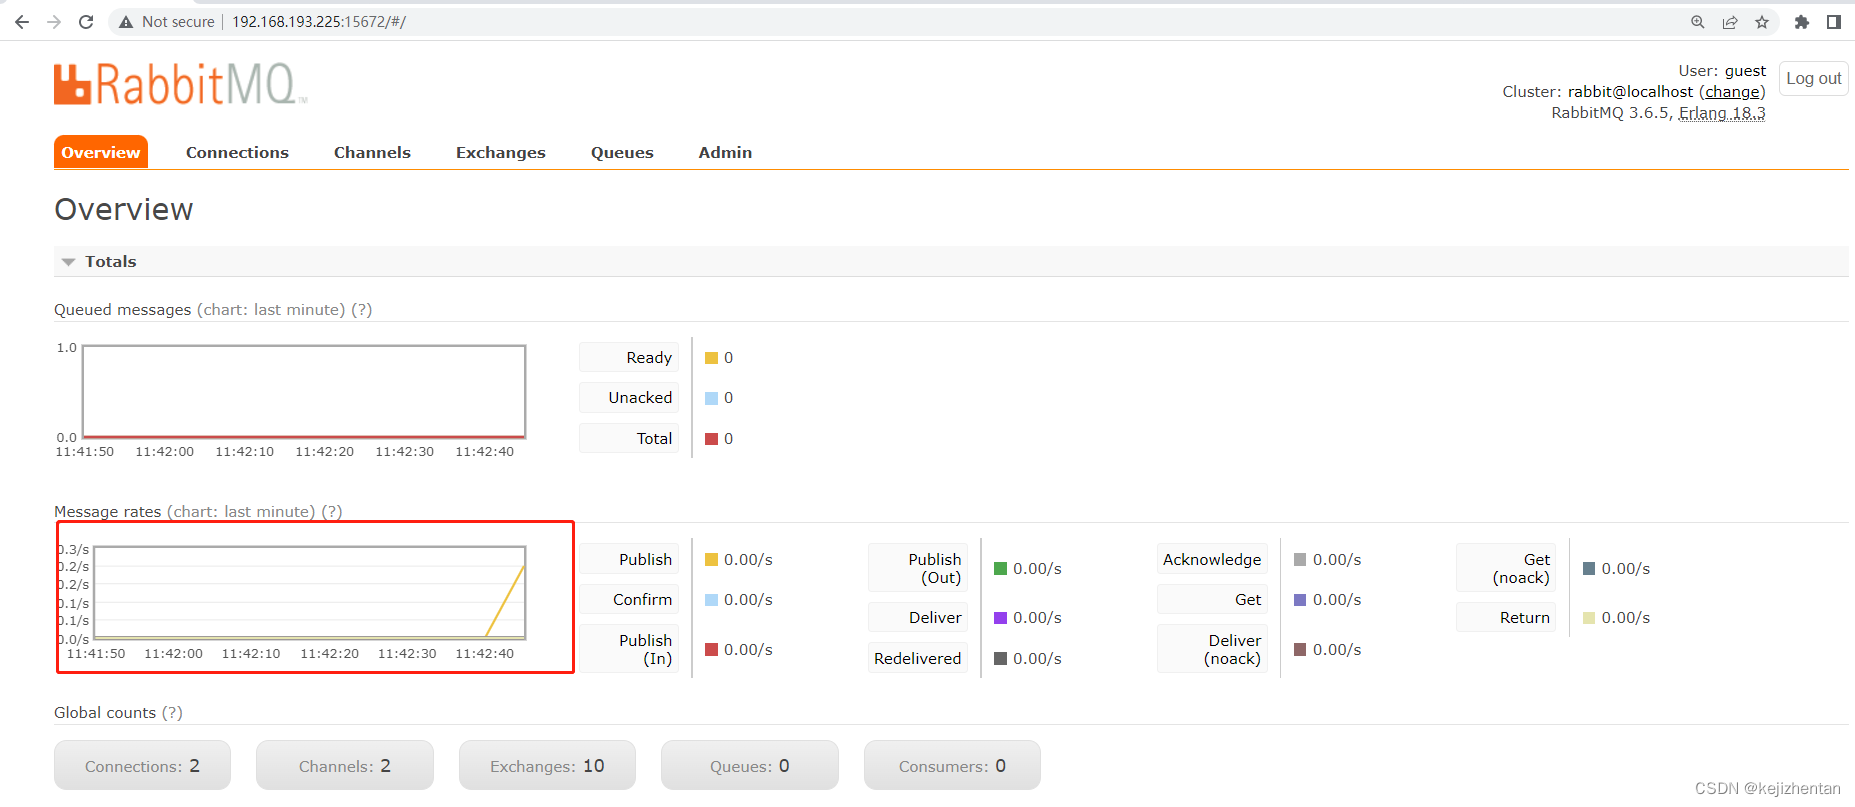Click the red Total color swatch
The width and height of the screenshot is (1855, 807).
click(712, 439)
